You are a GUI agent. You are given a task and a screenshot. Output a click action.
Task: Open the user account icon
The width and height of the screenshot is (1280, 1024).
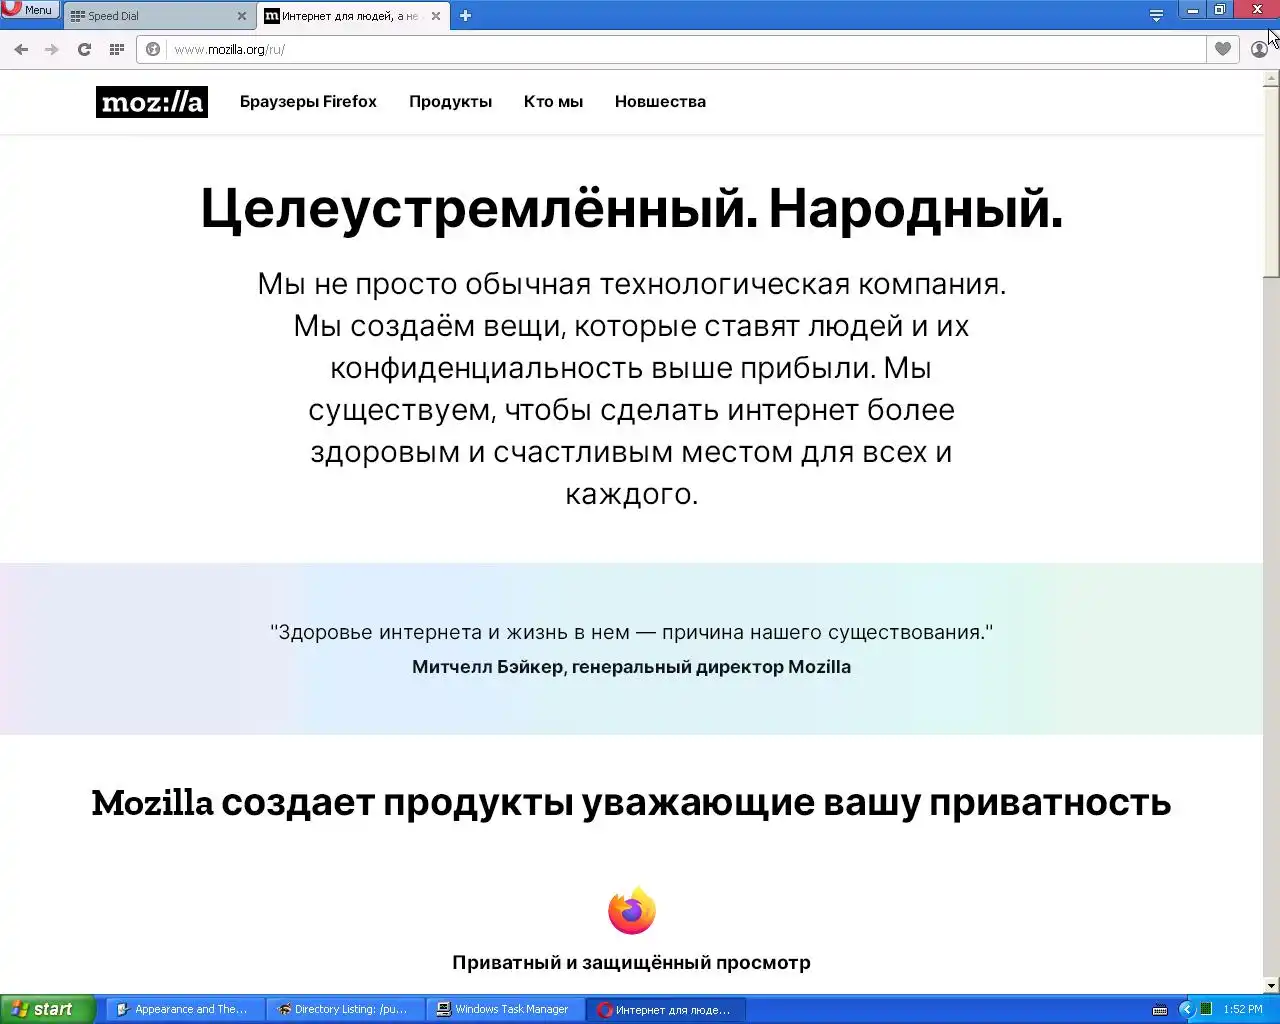[1259, 49]
